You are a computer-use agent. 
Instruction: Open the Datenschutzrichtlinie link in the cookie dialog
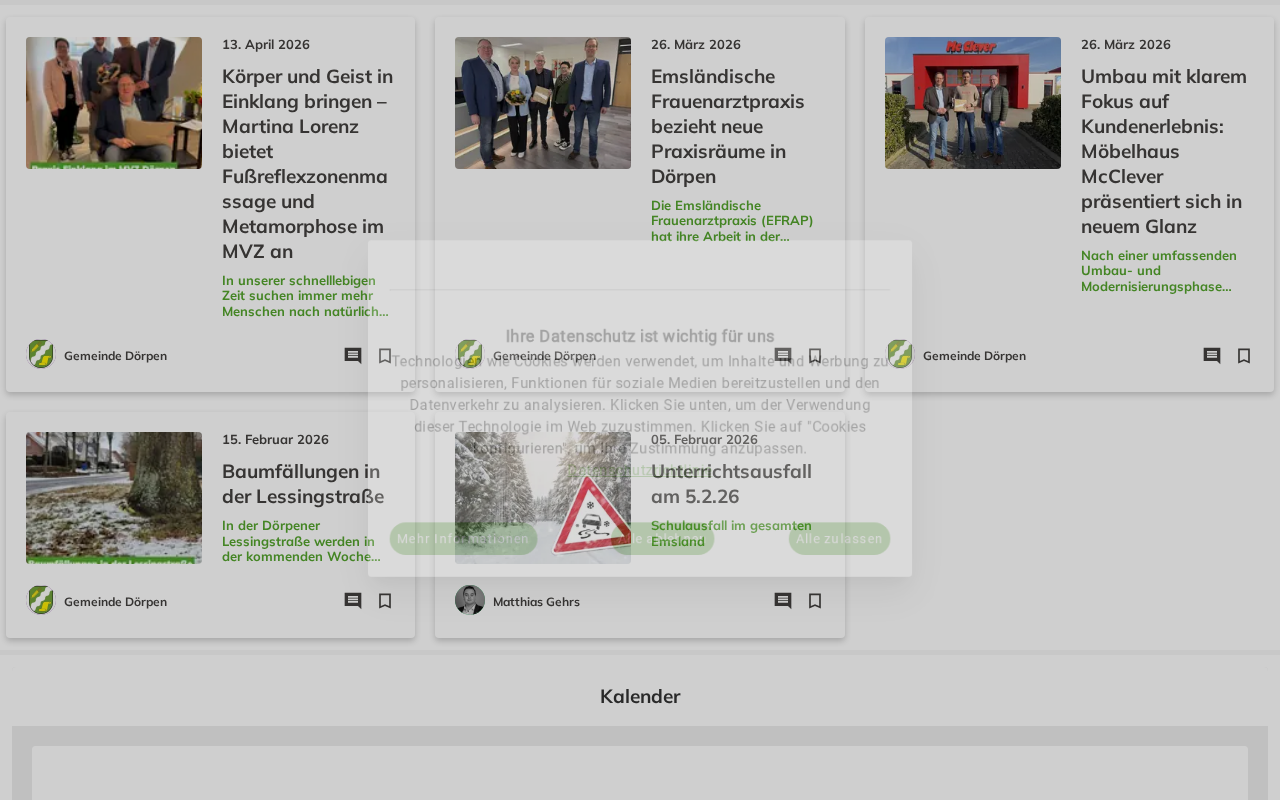tap(640, 471)
